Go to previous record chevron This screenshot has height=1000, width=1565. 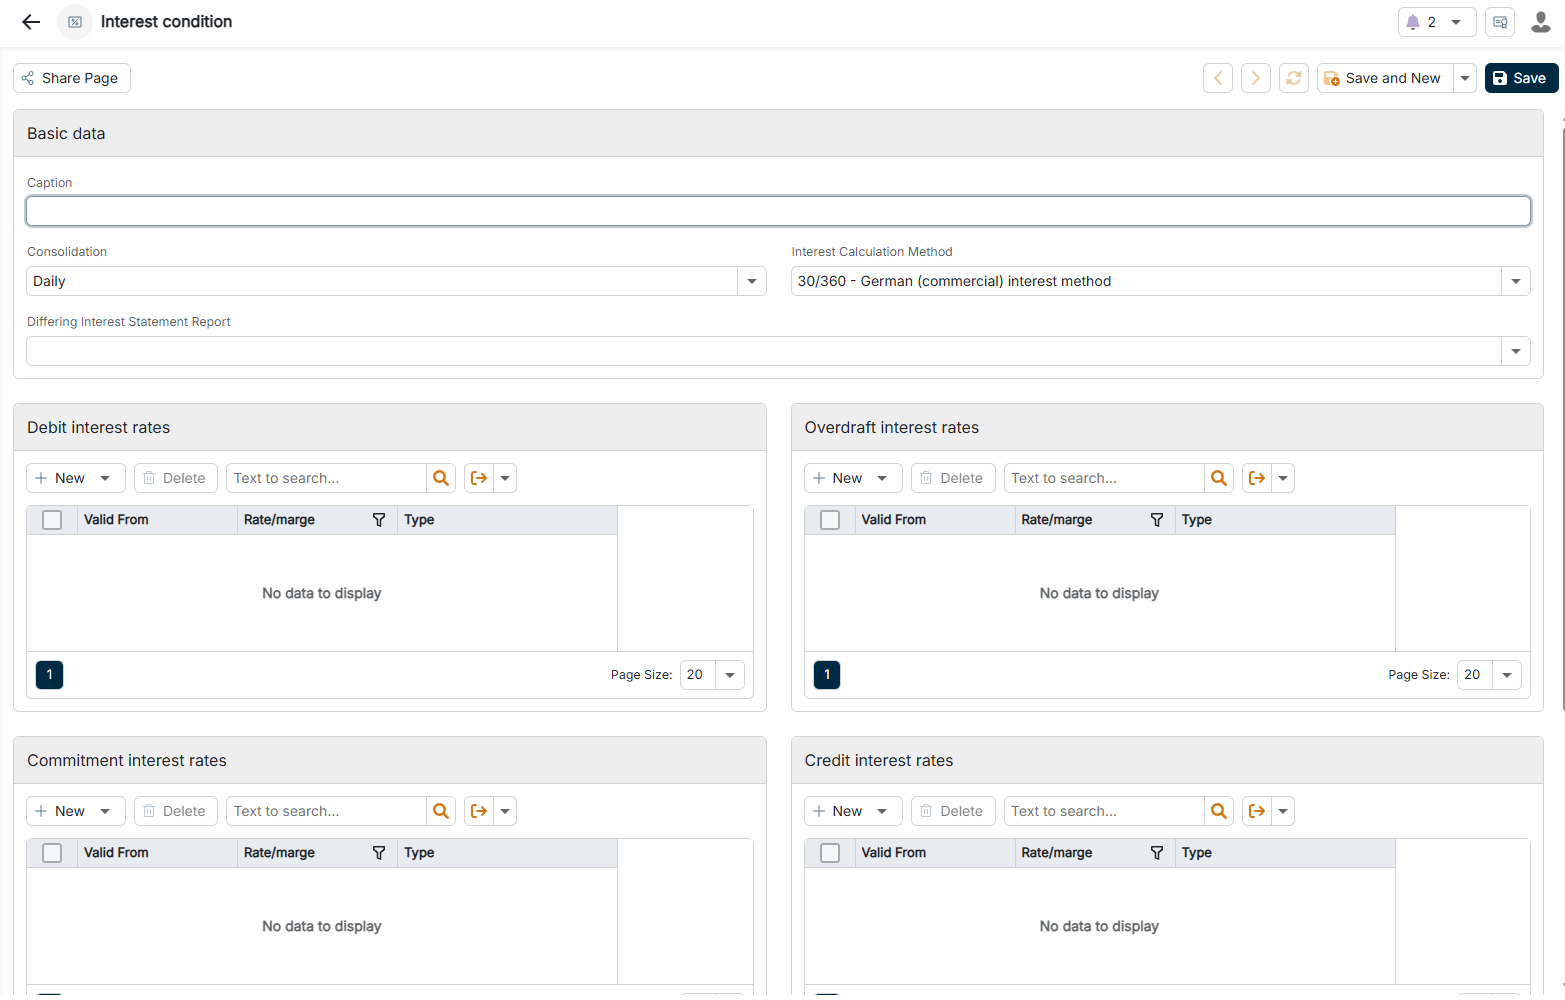1218,78
